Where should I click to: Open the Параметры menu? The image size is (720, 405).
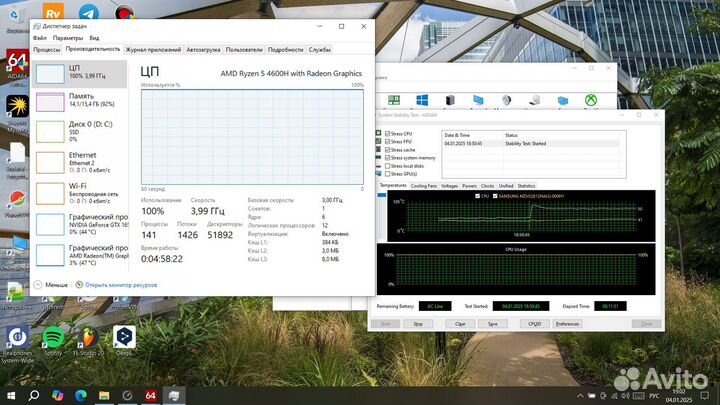[x=66, y=38]
